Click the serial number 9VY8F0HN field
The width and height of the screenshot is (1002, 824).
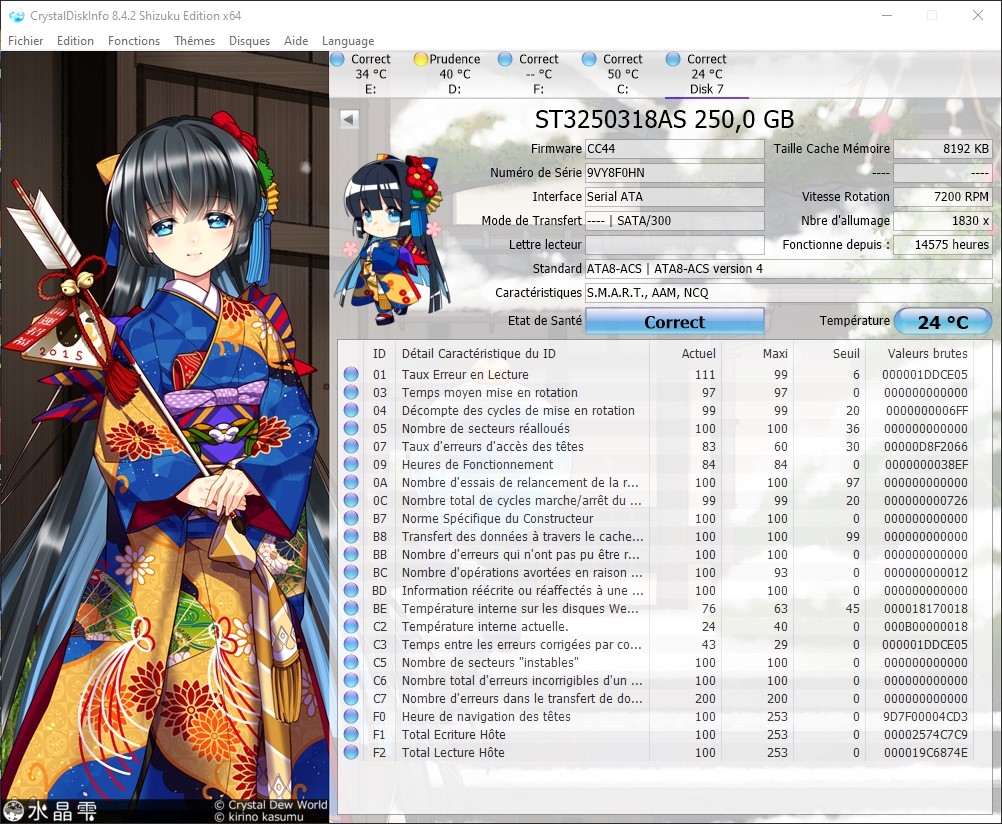674,173
